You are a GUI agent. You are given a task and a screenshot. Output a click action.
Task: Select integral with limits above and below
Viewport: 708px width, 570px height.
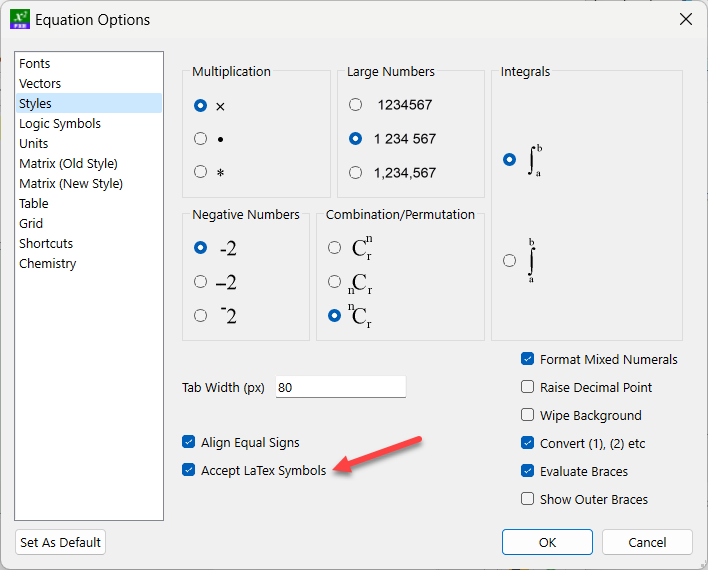(x=510, y=260)
